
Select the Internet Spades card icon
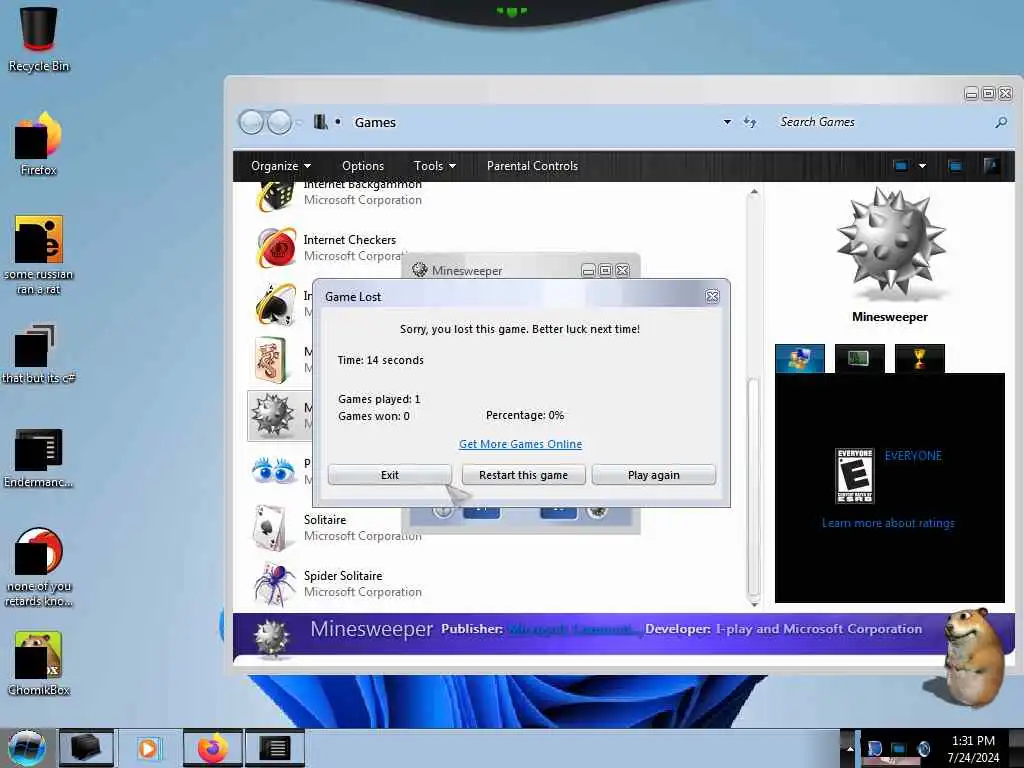pyautogui.click(x=276, y=304)
